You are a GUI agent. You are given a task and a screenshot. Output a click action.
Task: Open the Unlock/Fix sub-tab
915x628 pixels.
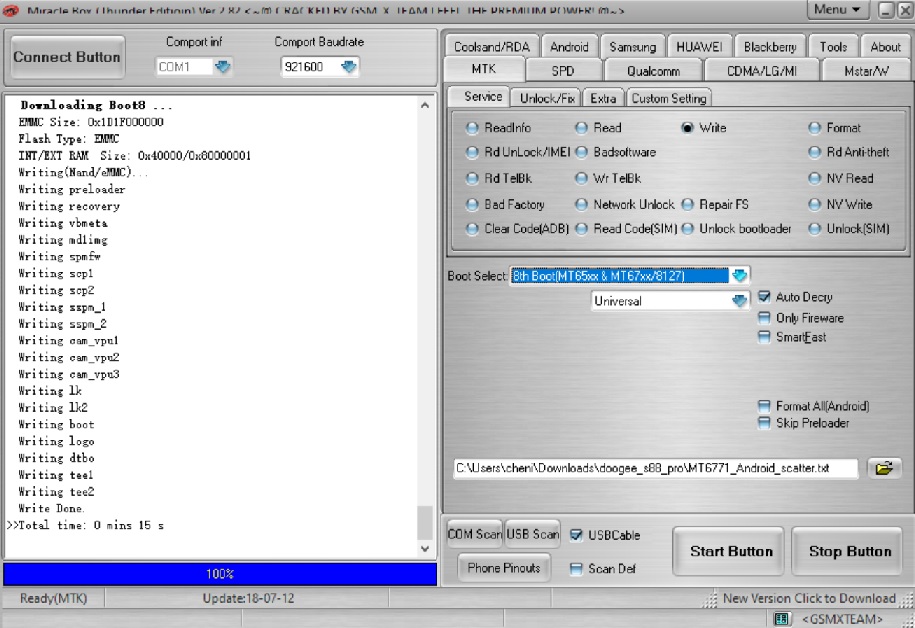click(547, 98)
